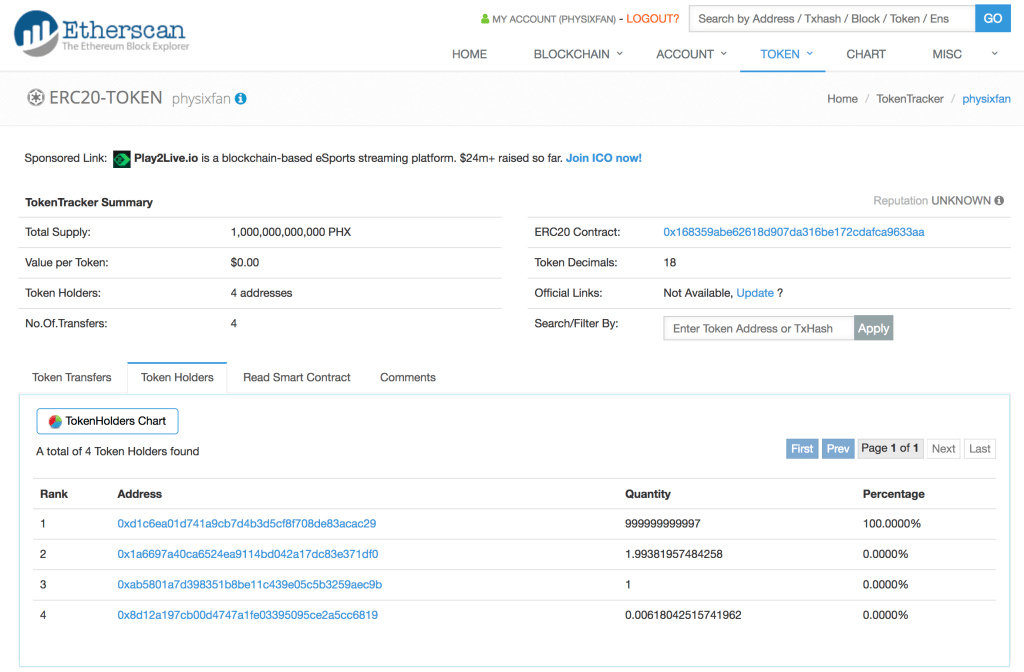Open the MISC dropdown chevron

click(x=994, y=54)
